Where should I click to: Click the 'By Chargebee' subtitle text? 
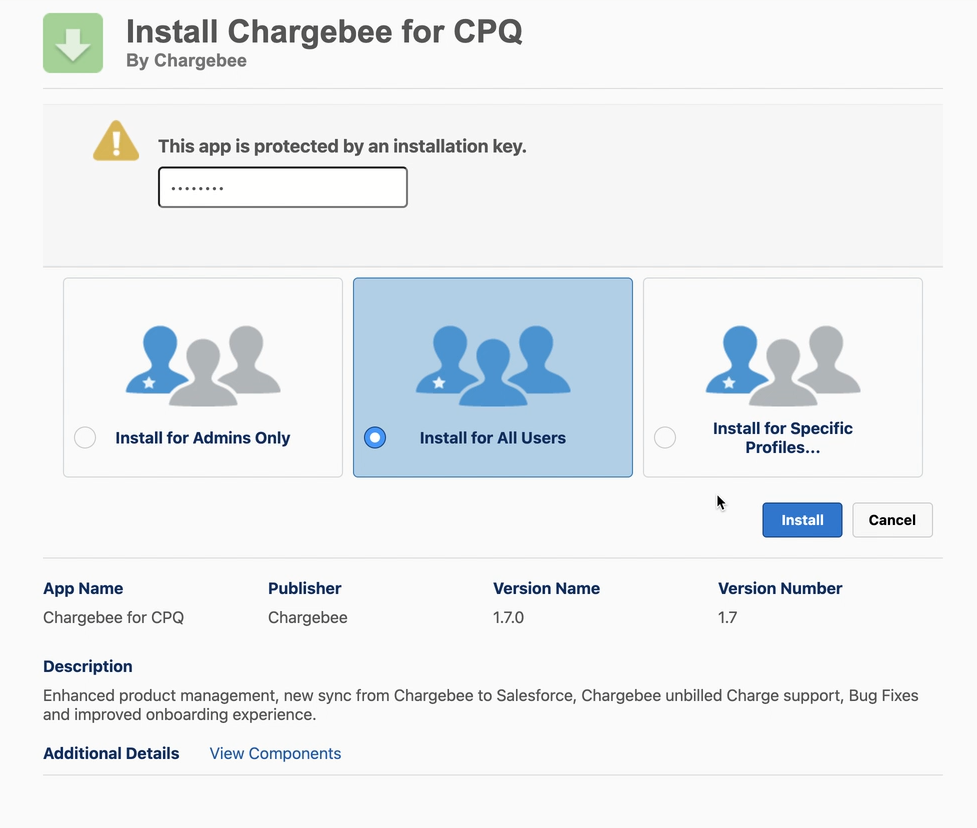pyautogui.click(x=186, y=61)
